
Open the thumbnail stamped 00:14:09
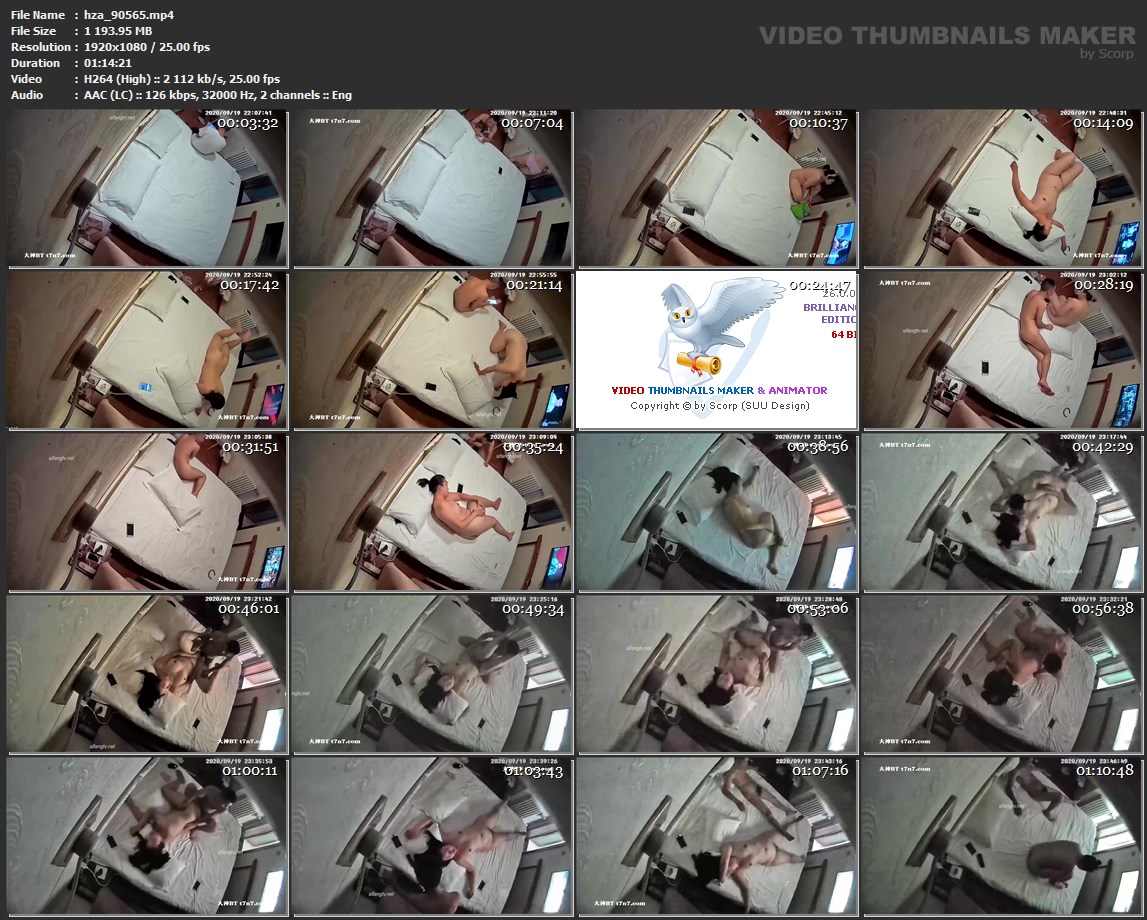1003,189
